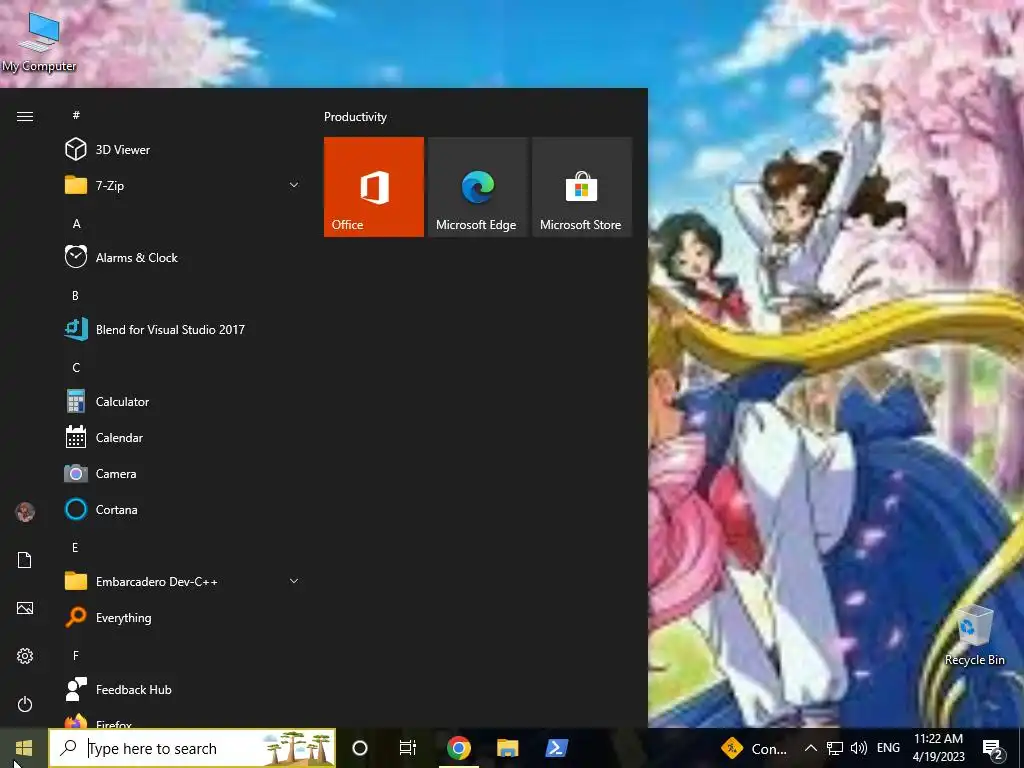The image size is (1024, 768).
Task: Open 3D Viewer from the app list
Action: tap(183, 150)
